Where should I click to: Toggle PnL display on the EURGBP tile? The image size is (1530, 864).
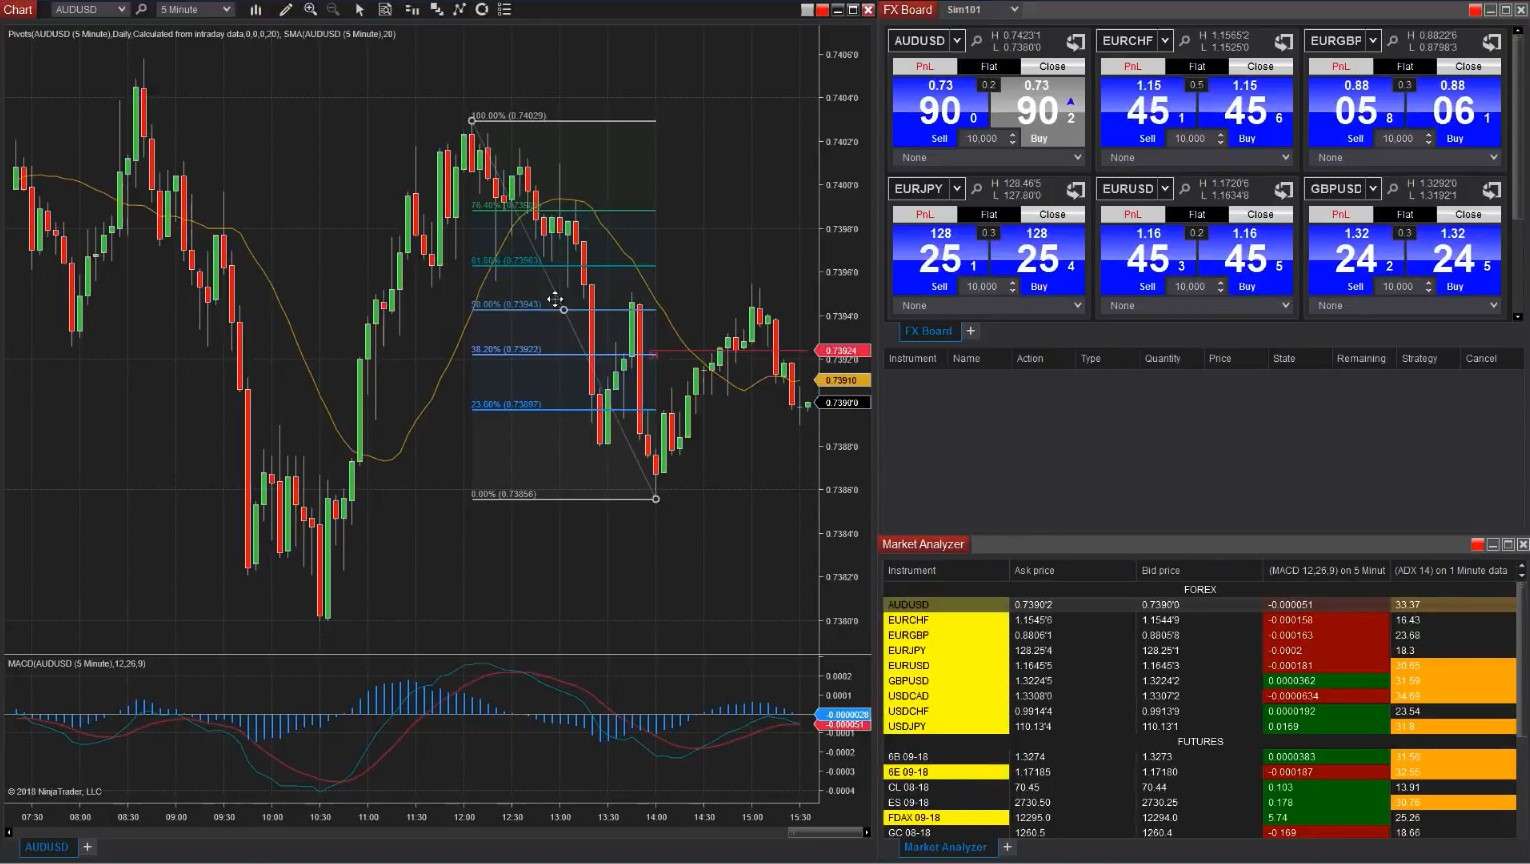[1340, 66]
